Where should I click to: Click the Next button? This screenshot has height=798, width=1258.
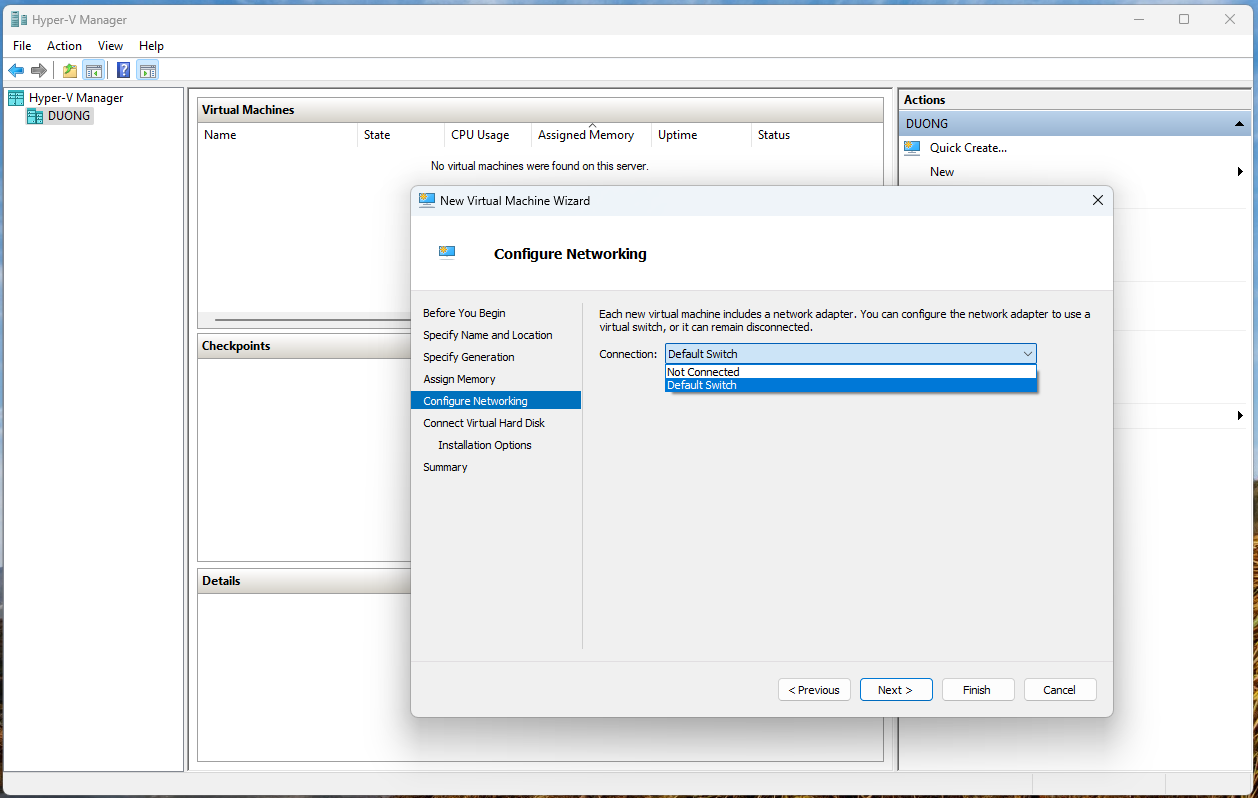coord(896,690)
